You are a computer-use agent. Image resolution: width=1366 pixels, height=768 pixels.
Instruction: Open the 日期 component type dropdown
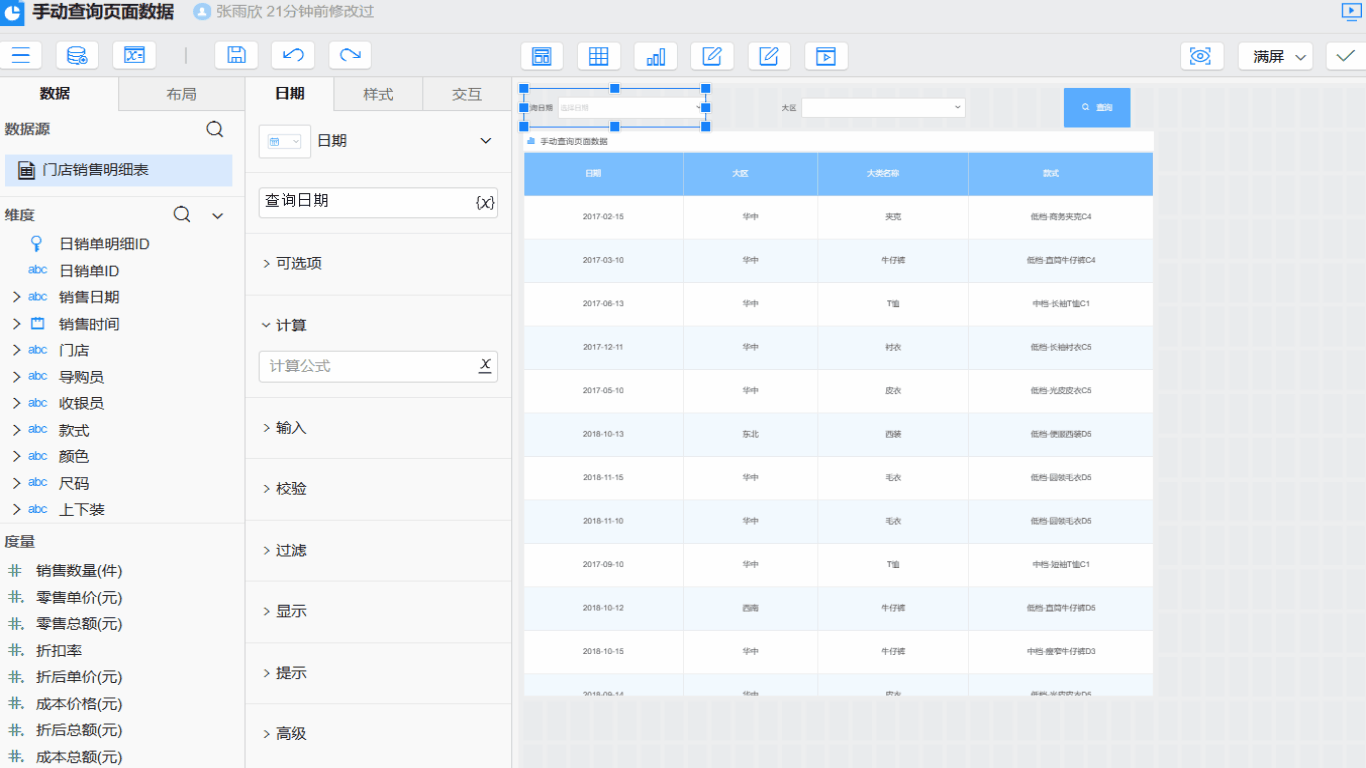click(486, 141)
